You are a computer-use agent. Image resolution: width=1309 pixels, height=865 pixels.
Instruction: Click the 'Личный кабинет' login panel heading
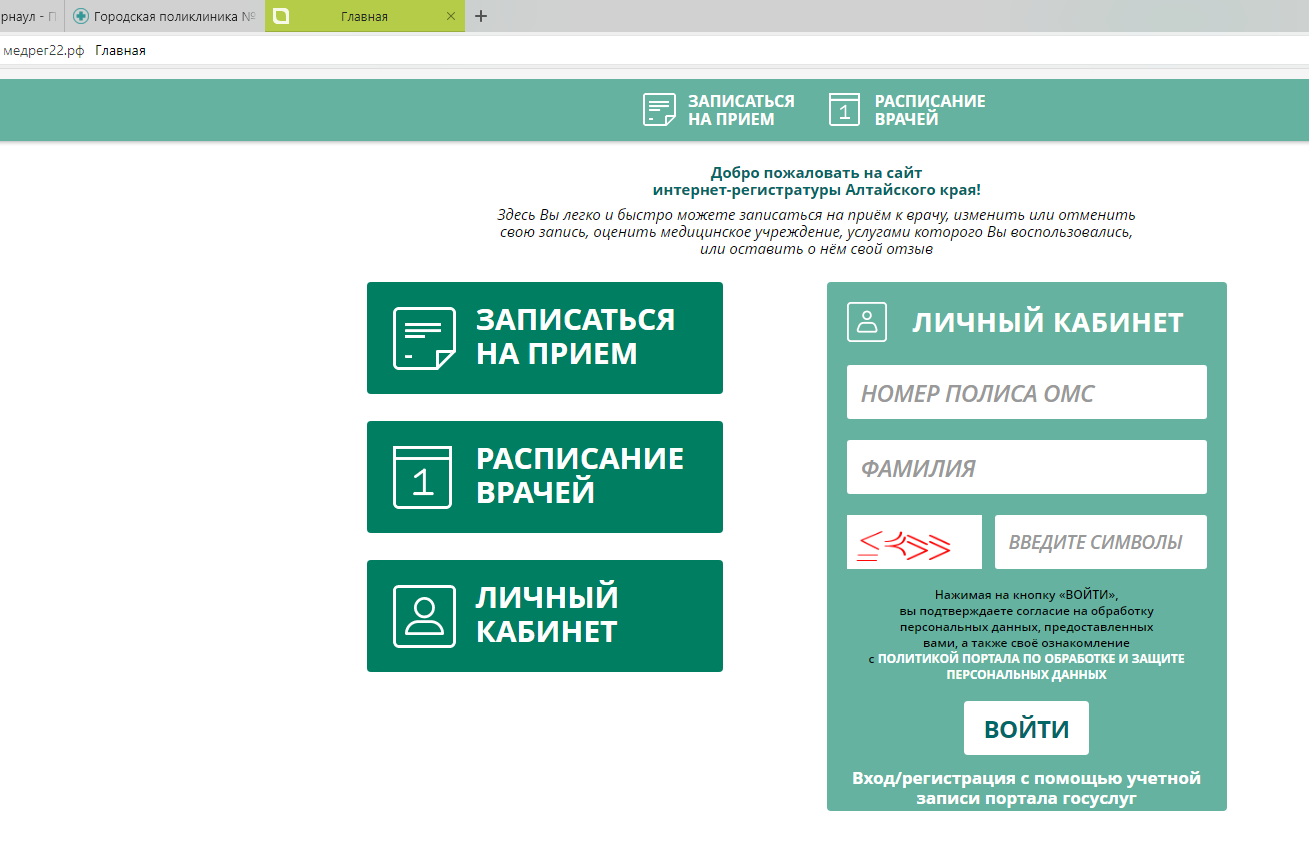1048,322
